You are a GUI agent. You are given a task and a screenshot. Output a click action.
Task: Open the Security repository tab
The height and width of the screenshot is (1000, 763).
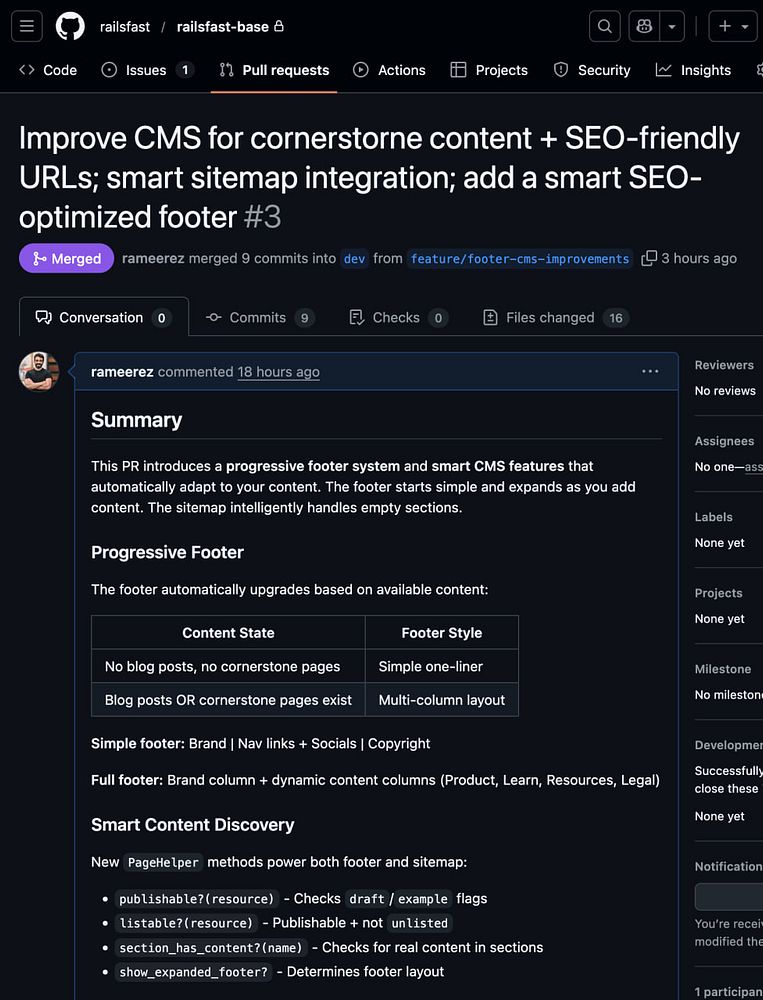592,70
